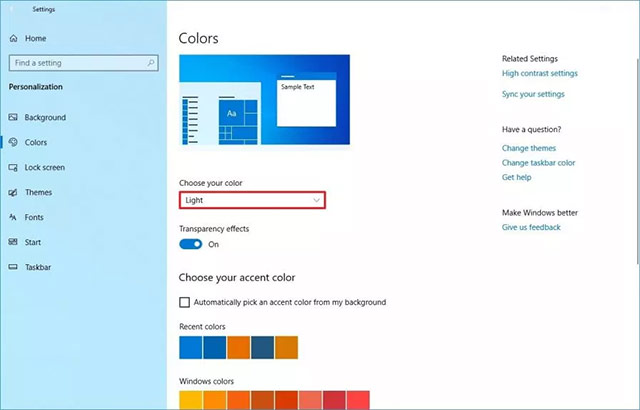Viewport: 640px width, 410px height.
Task: Click the Home icon in sidebar
Action: pyautogui.click(x=13, y=38)
